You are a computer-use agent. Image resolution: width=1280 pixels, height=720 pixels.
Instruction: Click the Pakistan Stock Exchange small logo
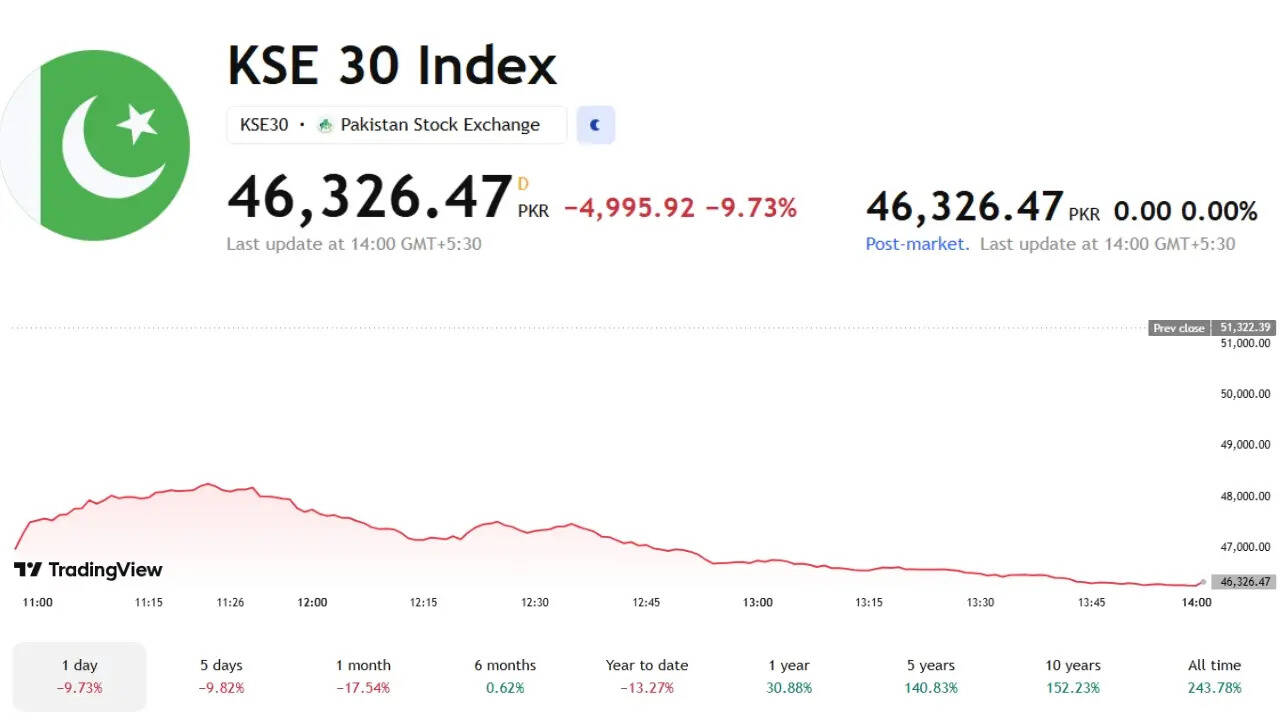[x=325, y=125]
